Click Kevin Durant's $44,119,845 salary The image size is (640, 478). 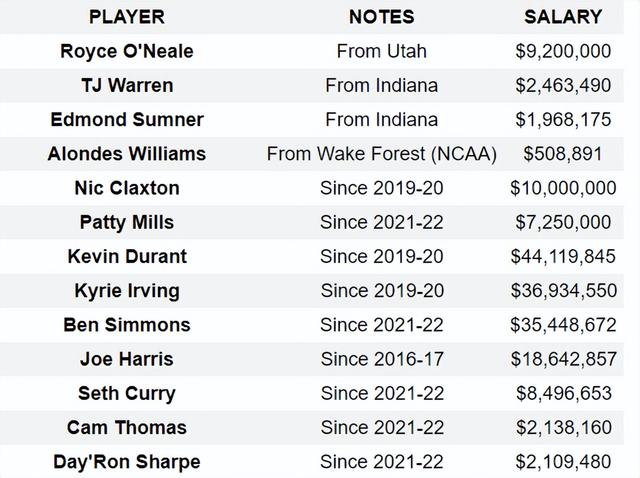(x=563, y=257)
